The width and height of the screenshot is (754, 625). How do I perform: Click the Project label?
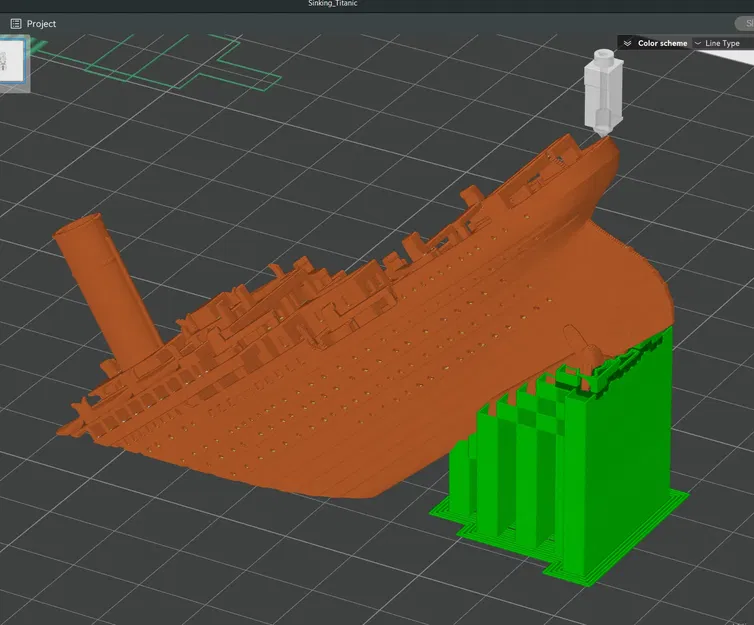click(x=41, y=24)
